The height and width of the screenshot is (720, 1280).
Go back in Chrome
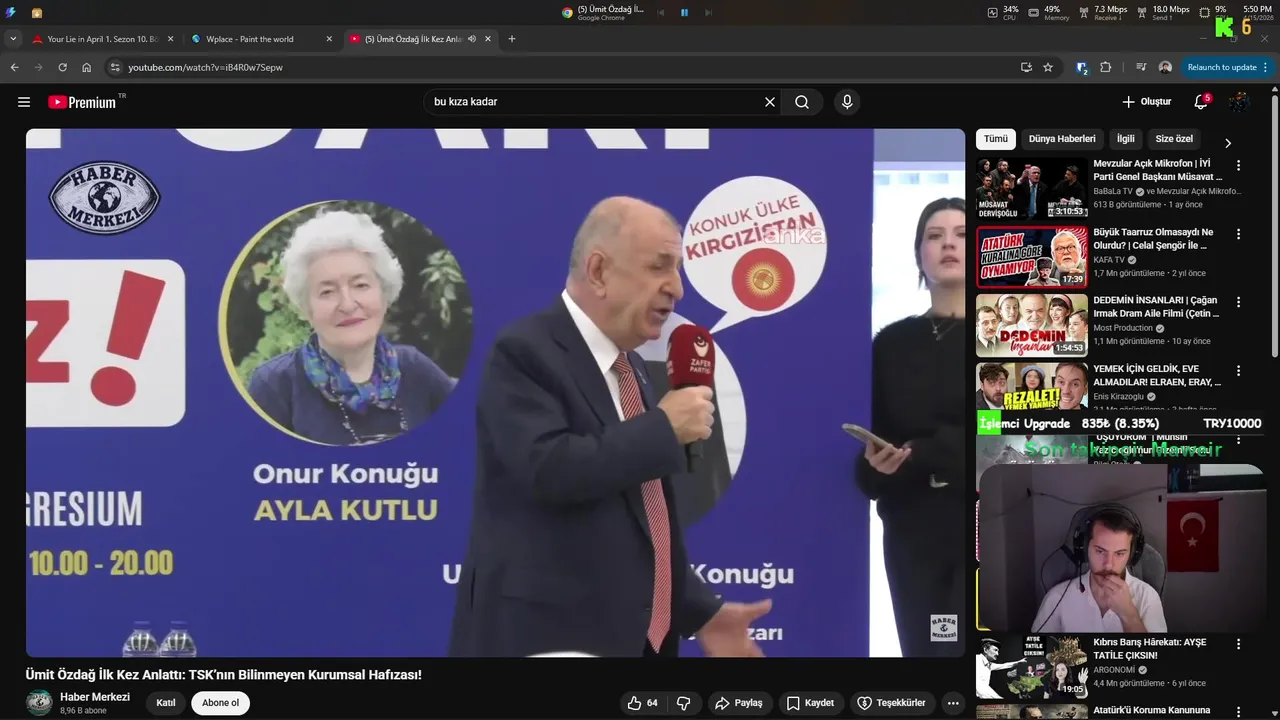[14, 67]
